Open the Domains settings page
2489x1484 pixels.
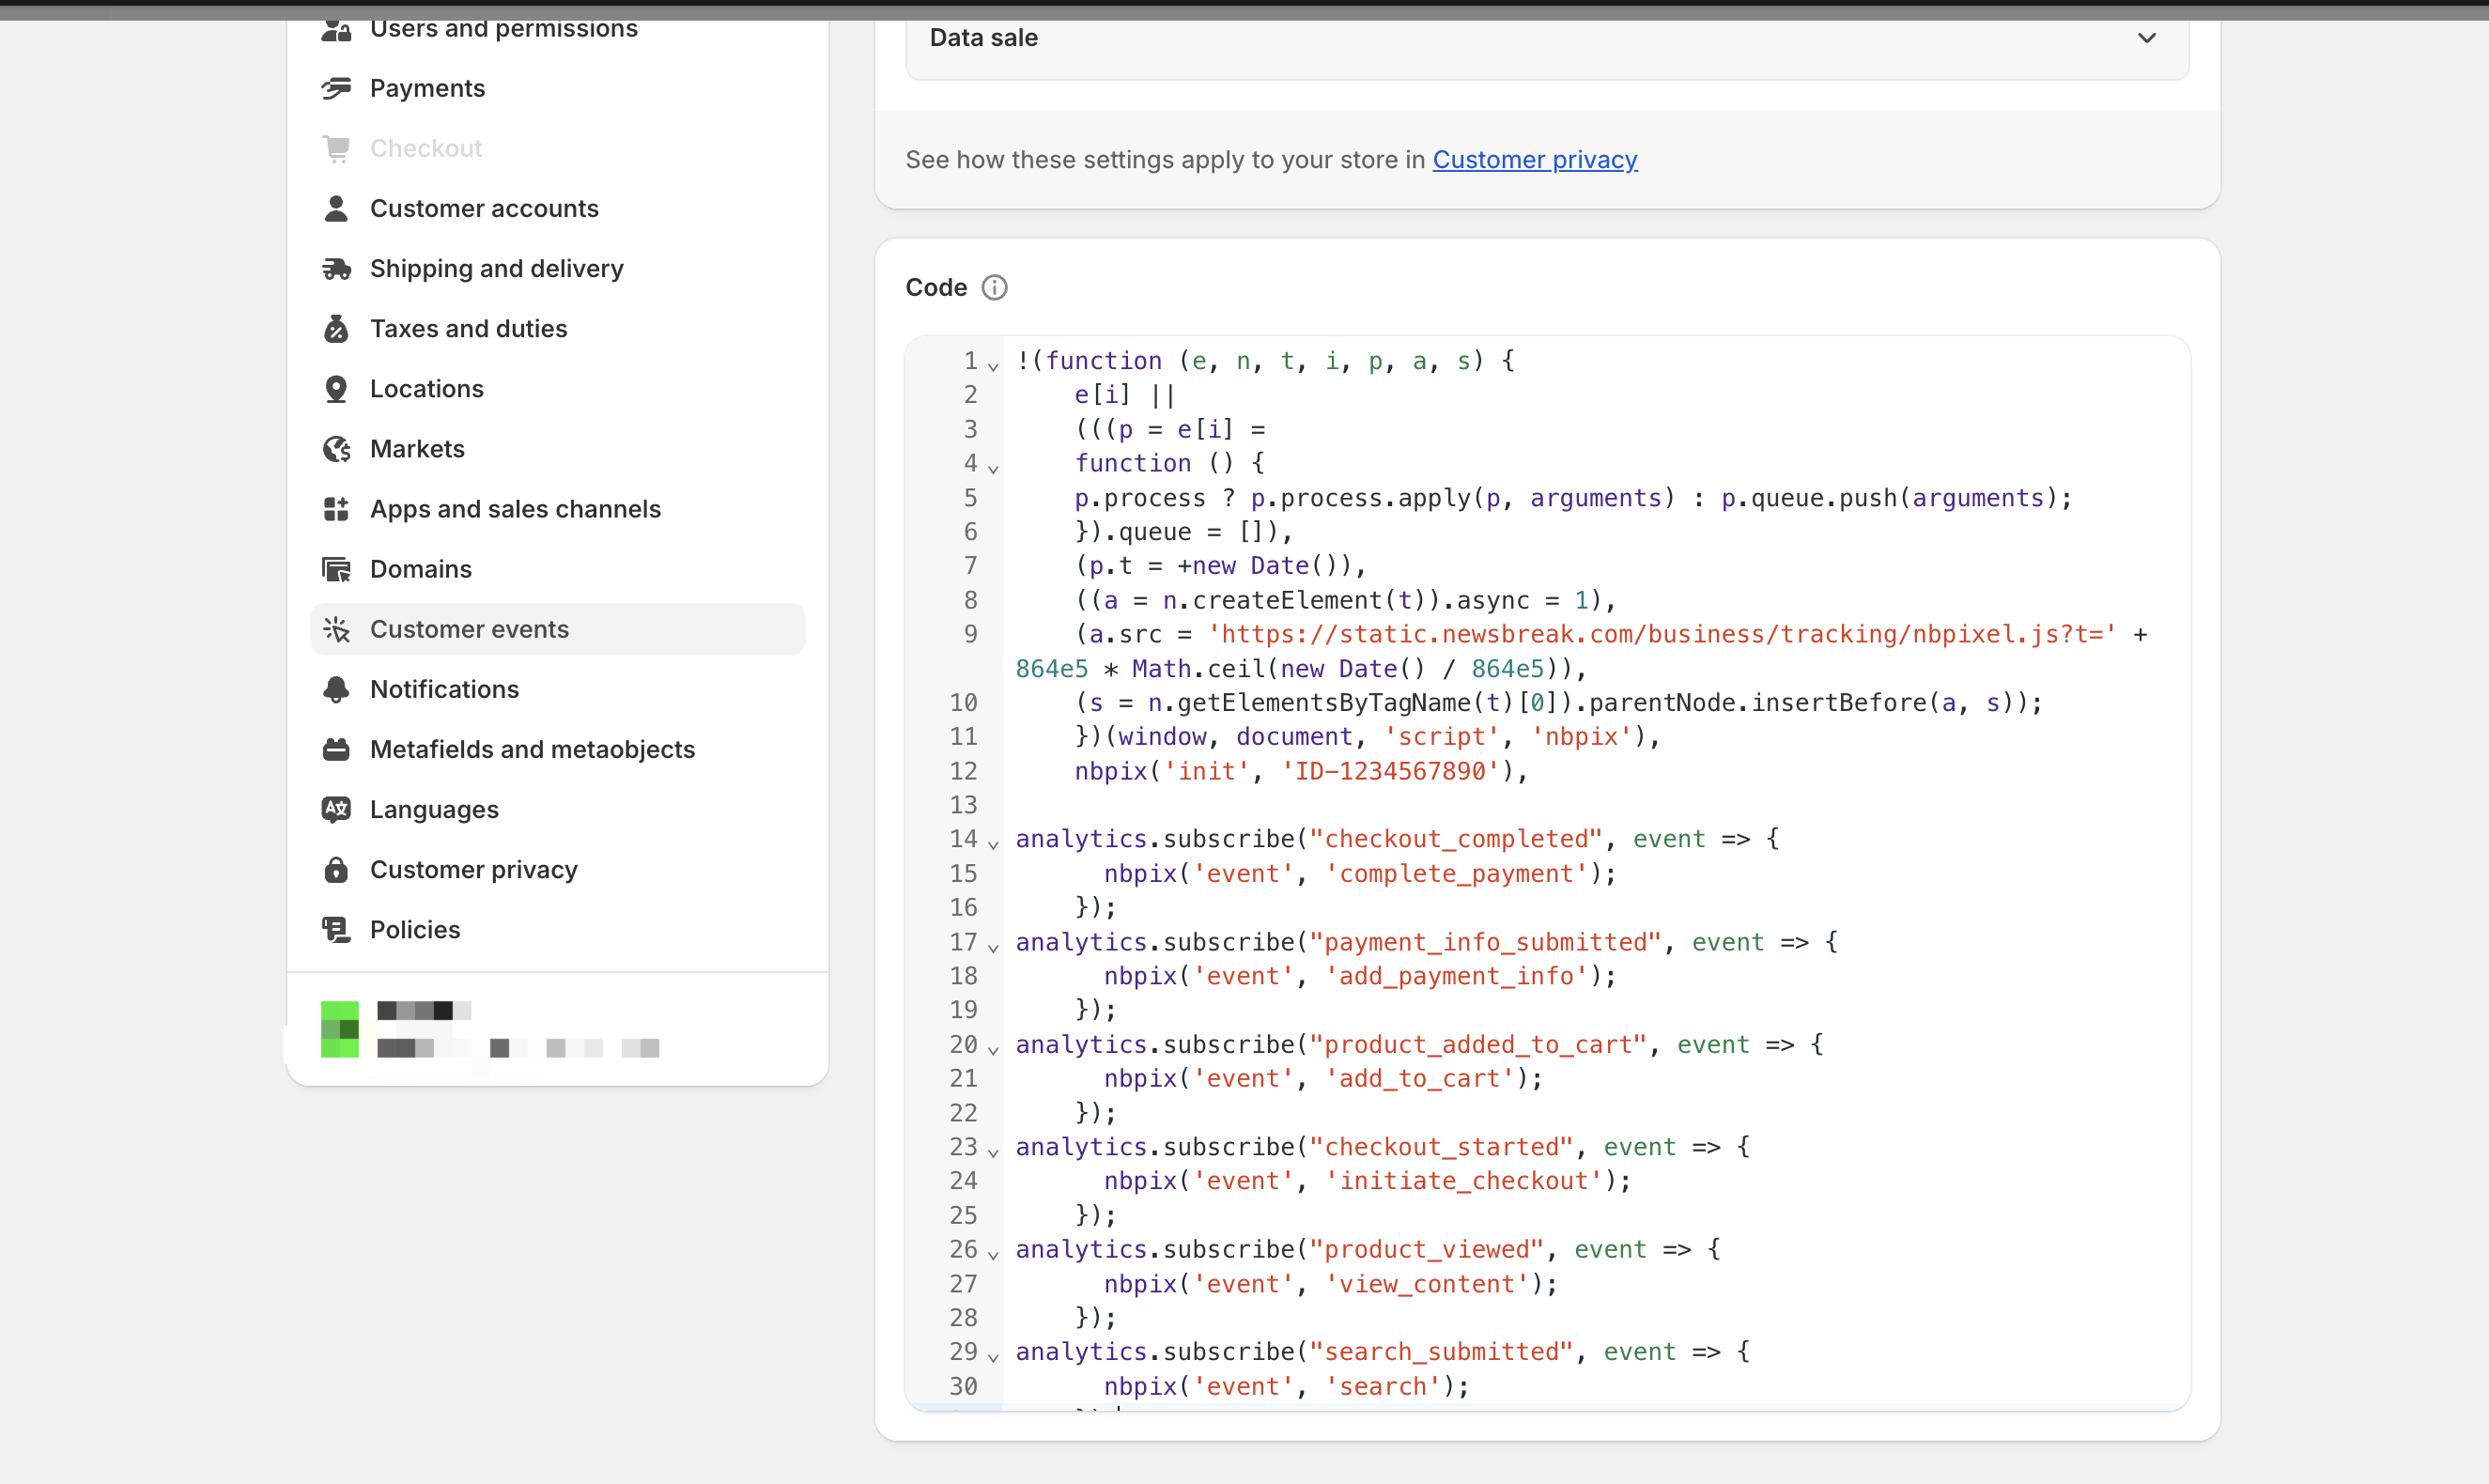[420, 569]
